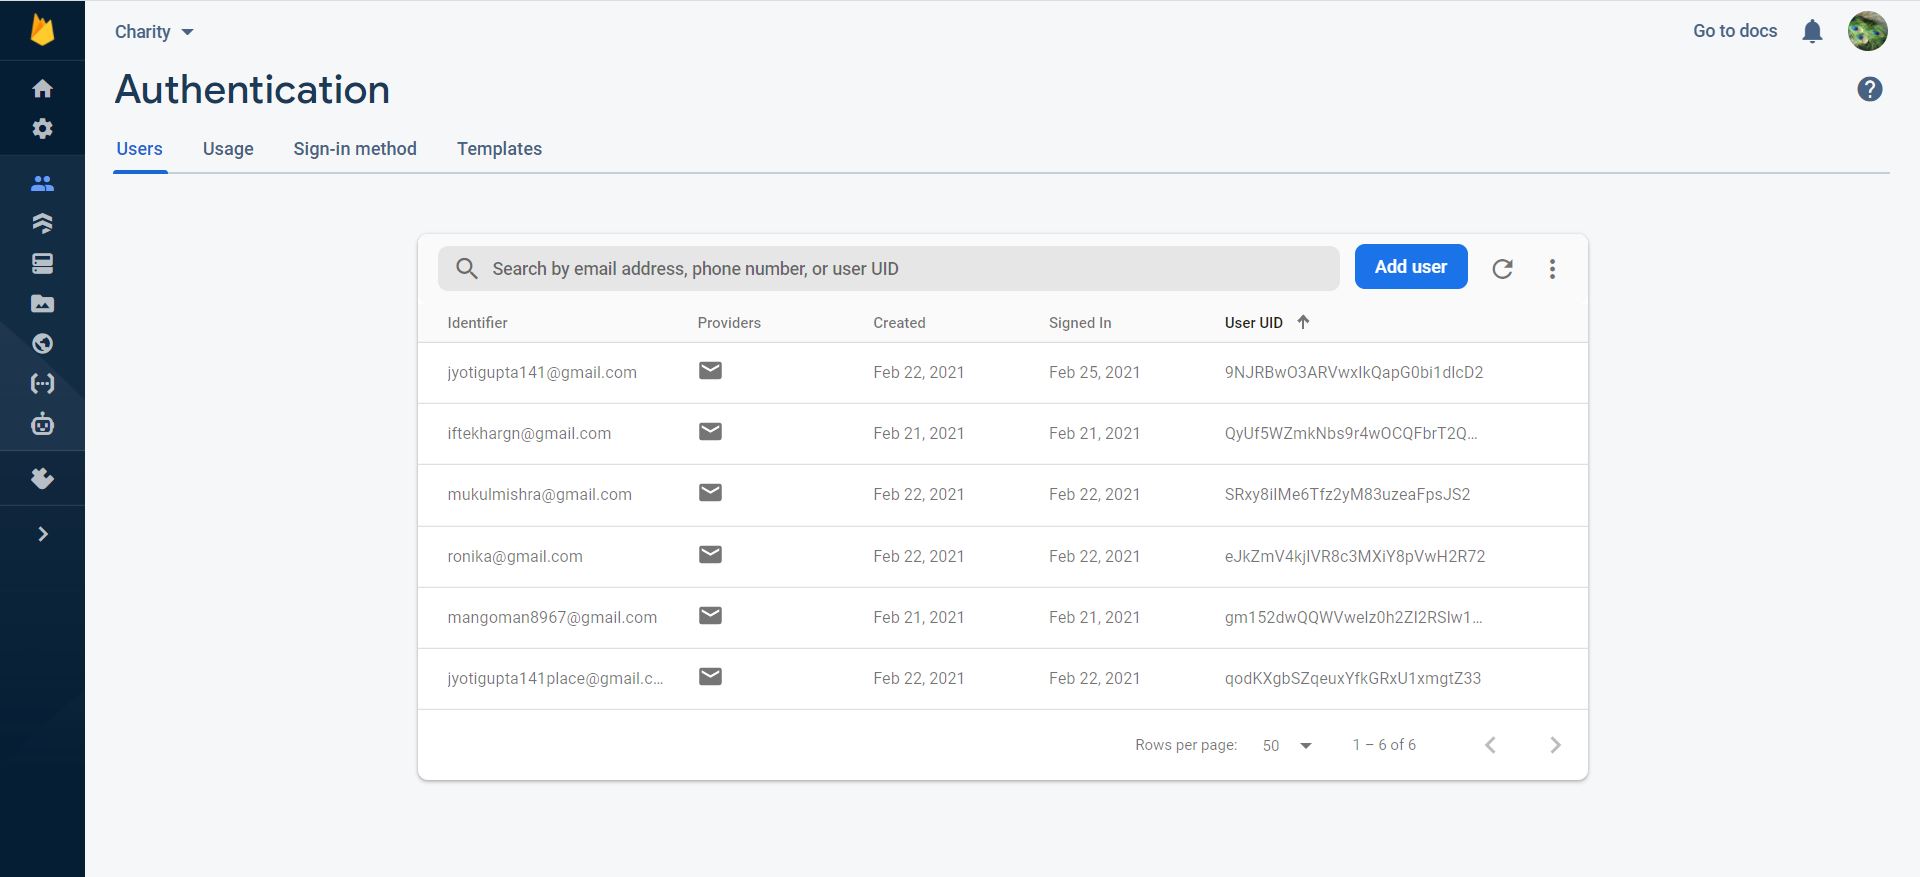This screenshot has height=877, width=1920.
Task: Open rows per page dropdown
Action: click(1286, 745)
